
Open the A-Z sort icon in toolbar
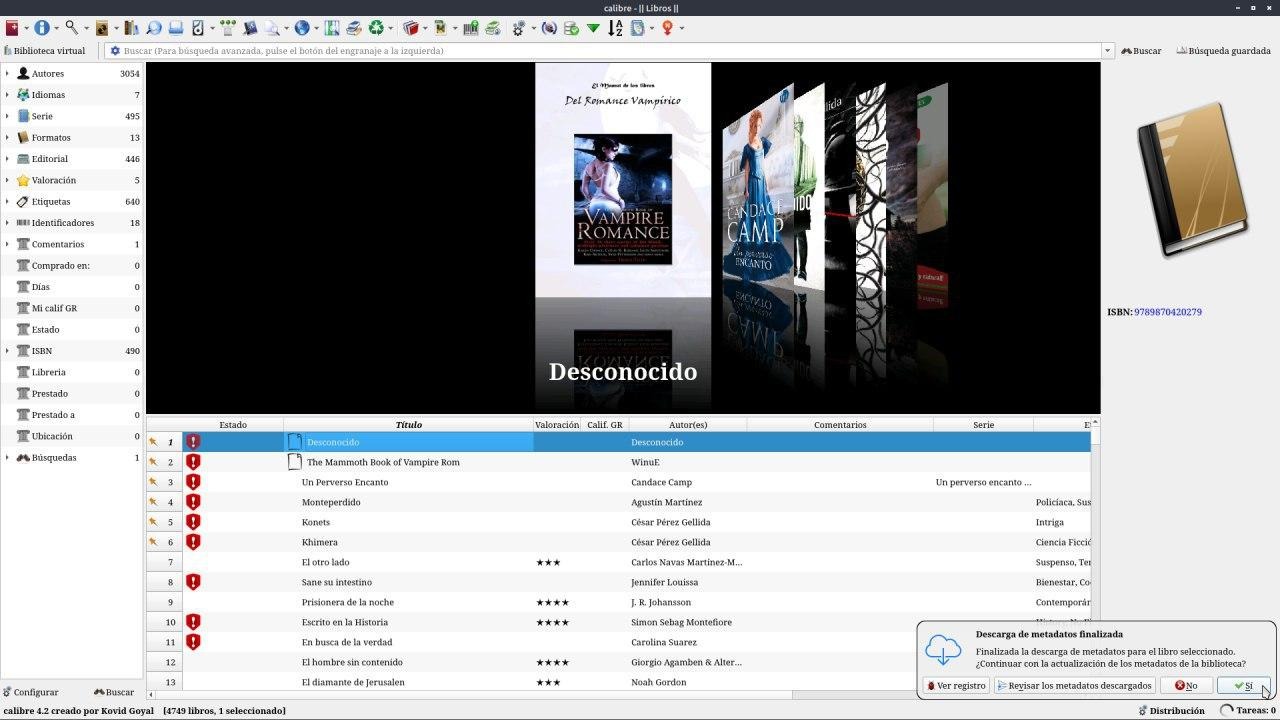pos(616,28)
